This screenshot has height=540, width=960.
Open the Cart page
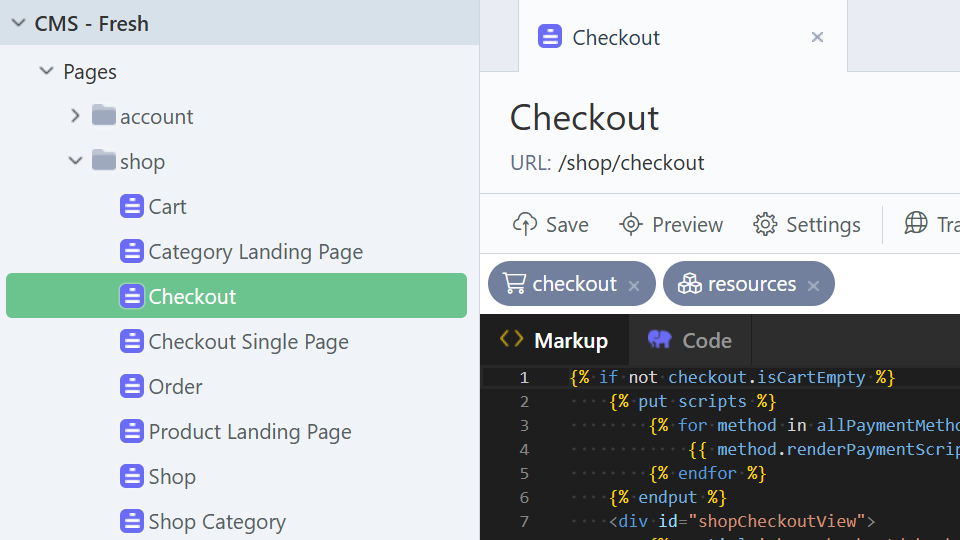tap(167, 206)
